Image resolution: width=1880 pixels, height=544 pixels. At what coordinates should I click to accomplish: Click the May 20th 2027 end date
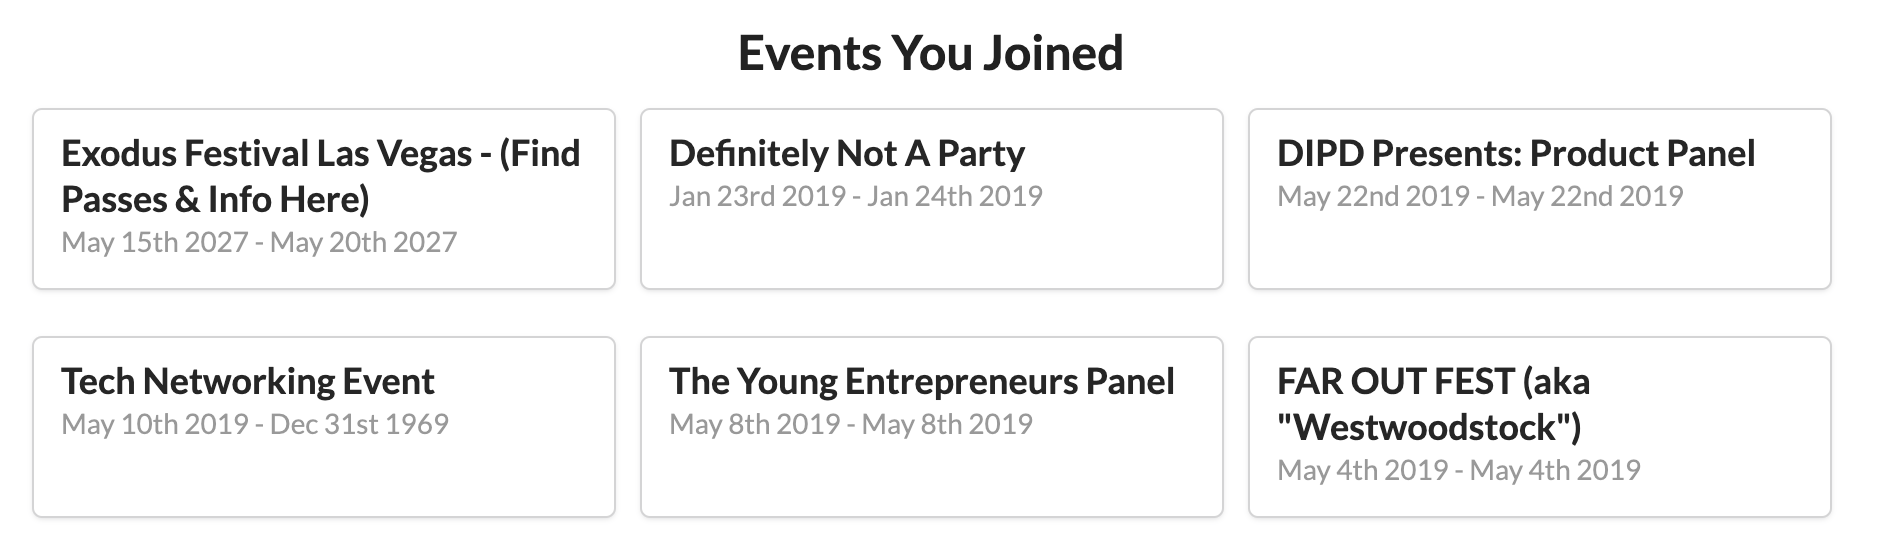point(363,243)
